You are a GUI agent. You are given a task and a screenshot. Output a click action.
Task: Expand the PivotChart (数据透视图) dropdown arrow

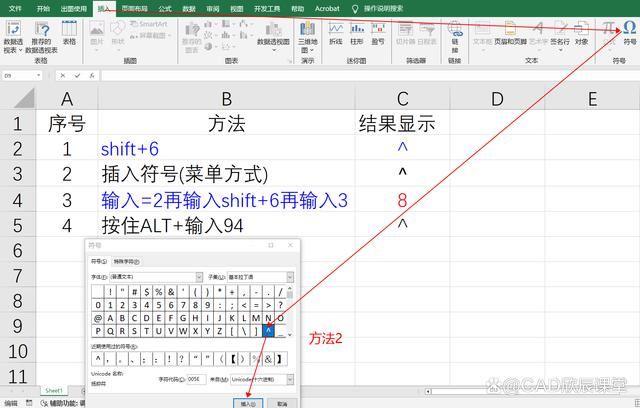pyautogui.click(x=273, y=51)
